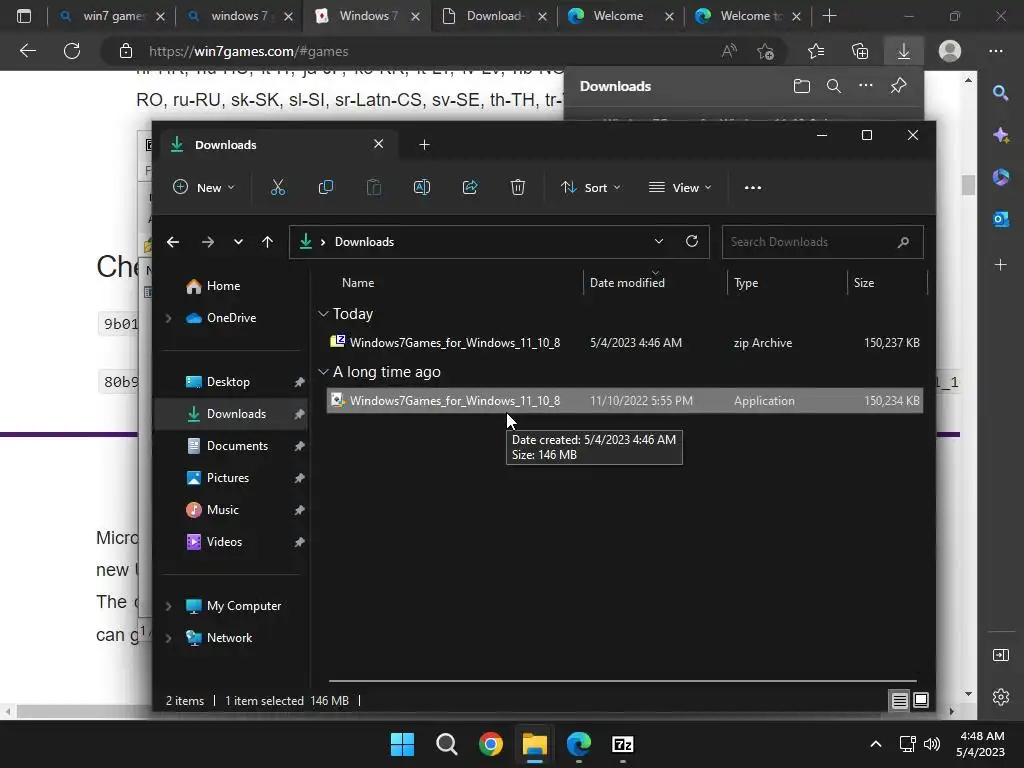Image resolution: width=1024 pixels, height=768 pixels.
Task: Open the See more ellipsis in Explorer toolbar
Action: (752, 187)
